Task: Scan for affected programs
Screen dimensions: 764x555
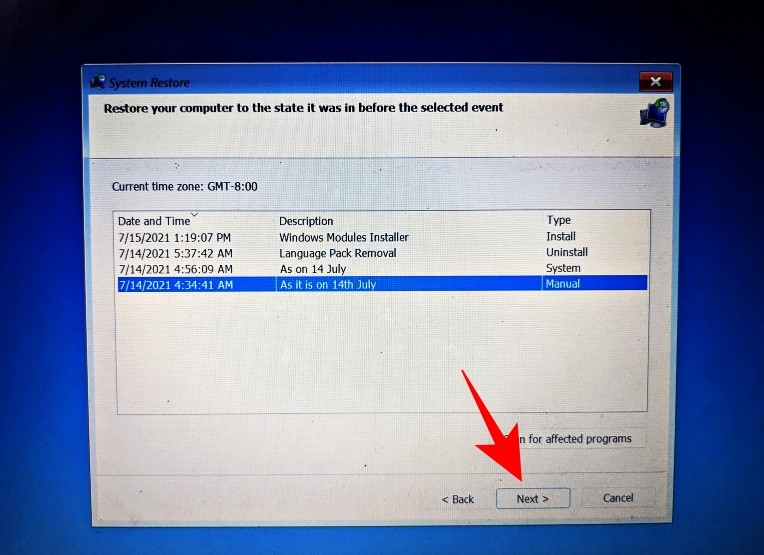Action: pyautogui.click(x=573, y=439)
